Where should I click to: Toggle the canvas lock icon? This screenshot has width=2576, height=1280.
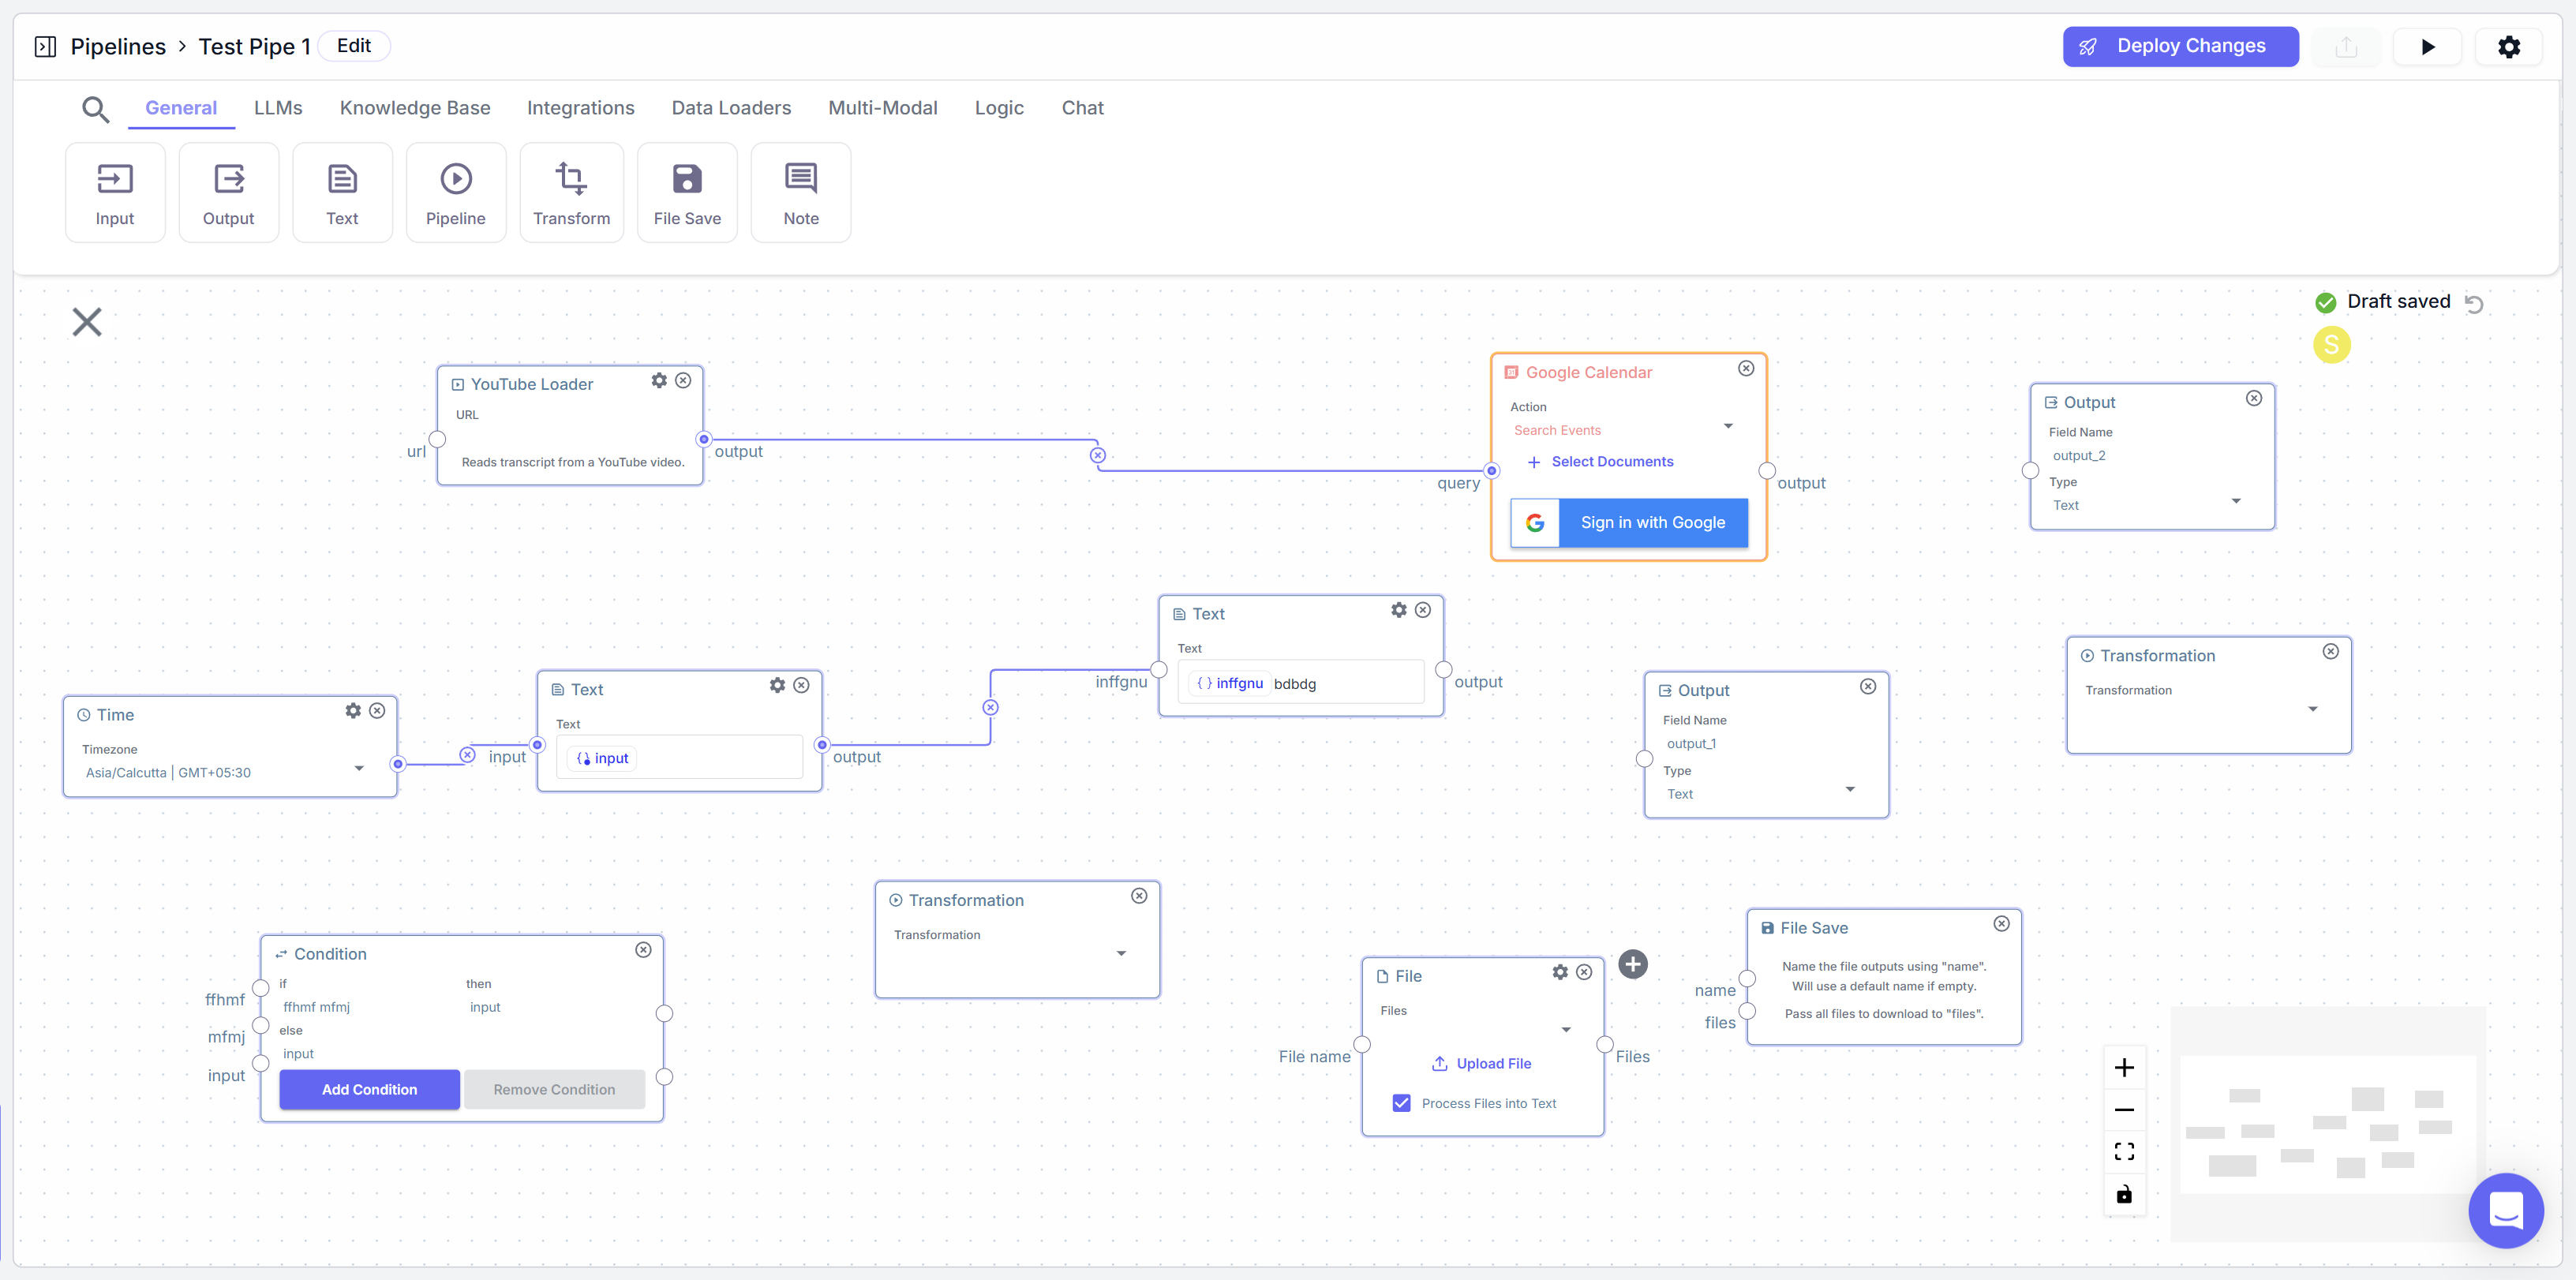click(2124, 1194)
